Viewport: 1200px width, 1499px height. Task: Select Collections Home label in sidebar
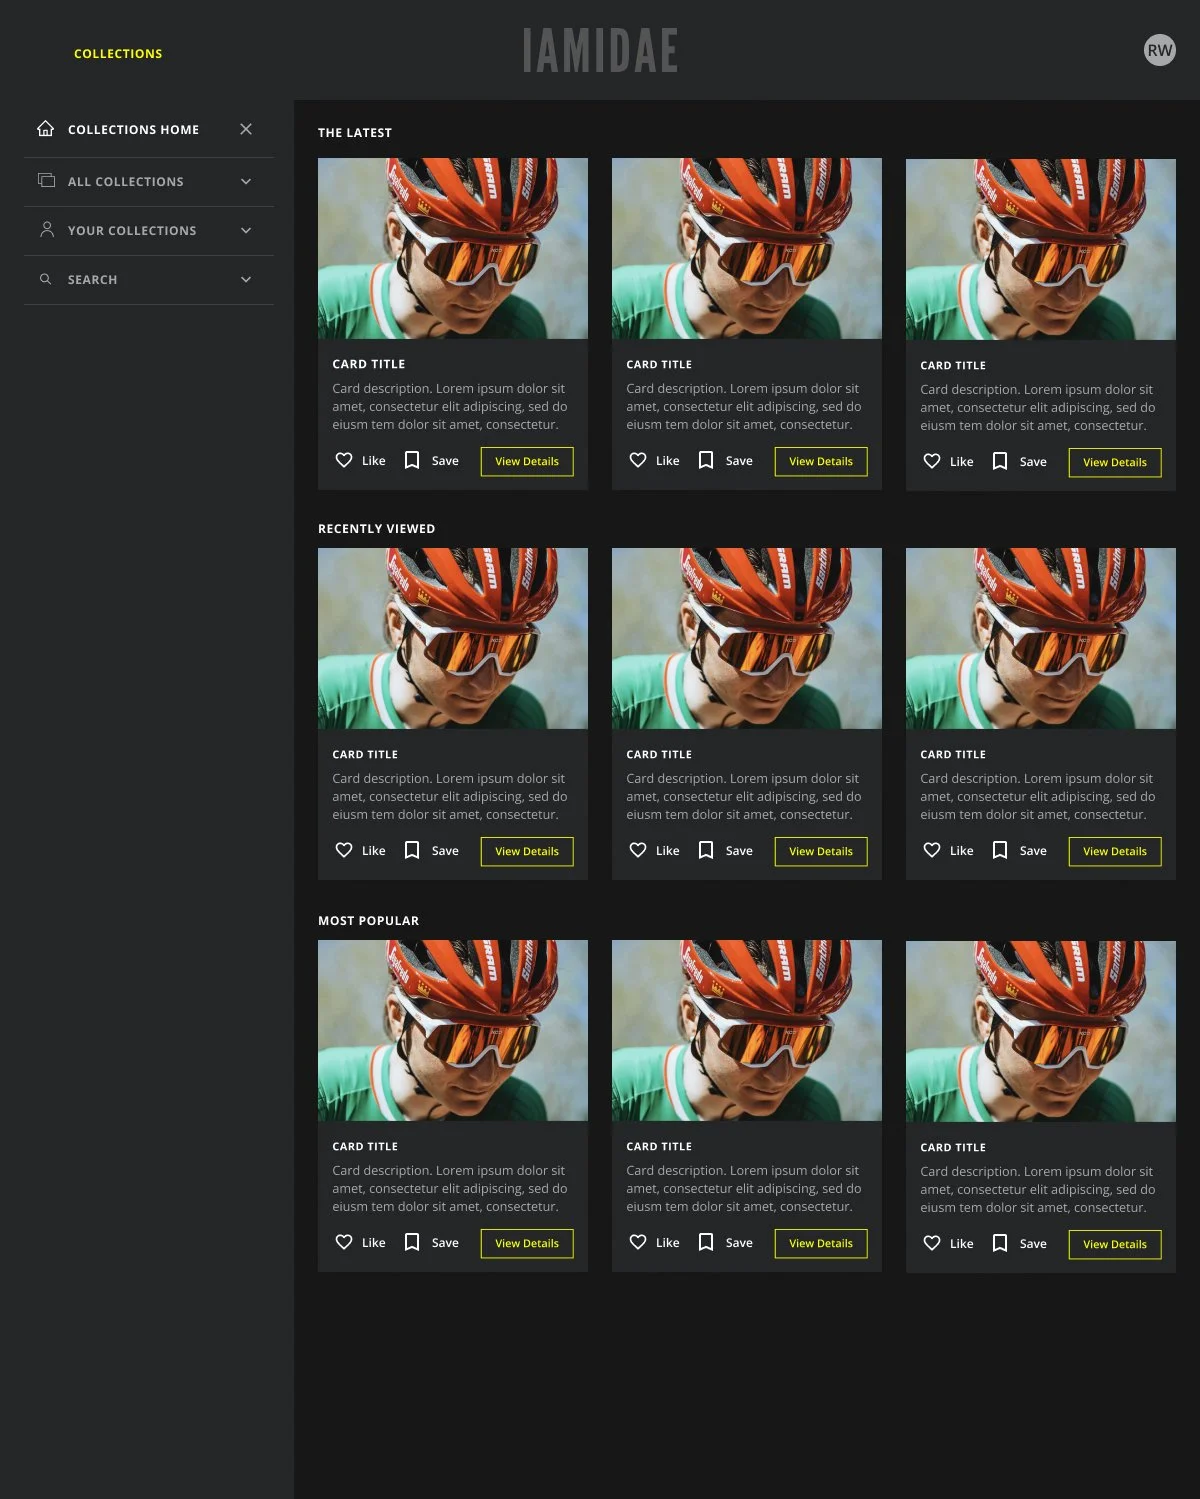click(133, 130)
